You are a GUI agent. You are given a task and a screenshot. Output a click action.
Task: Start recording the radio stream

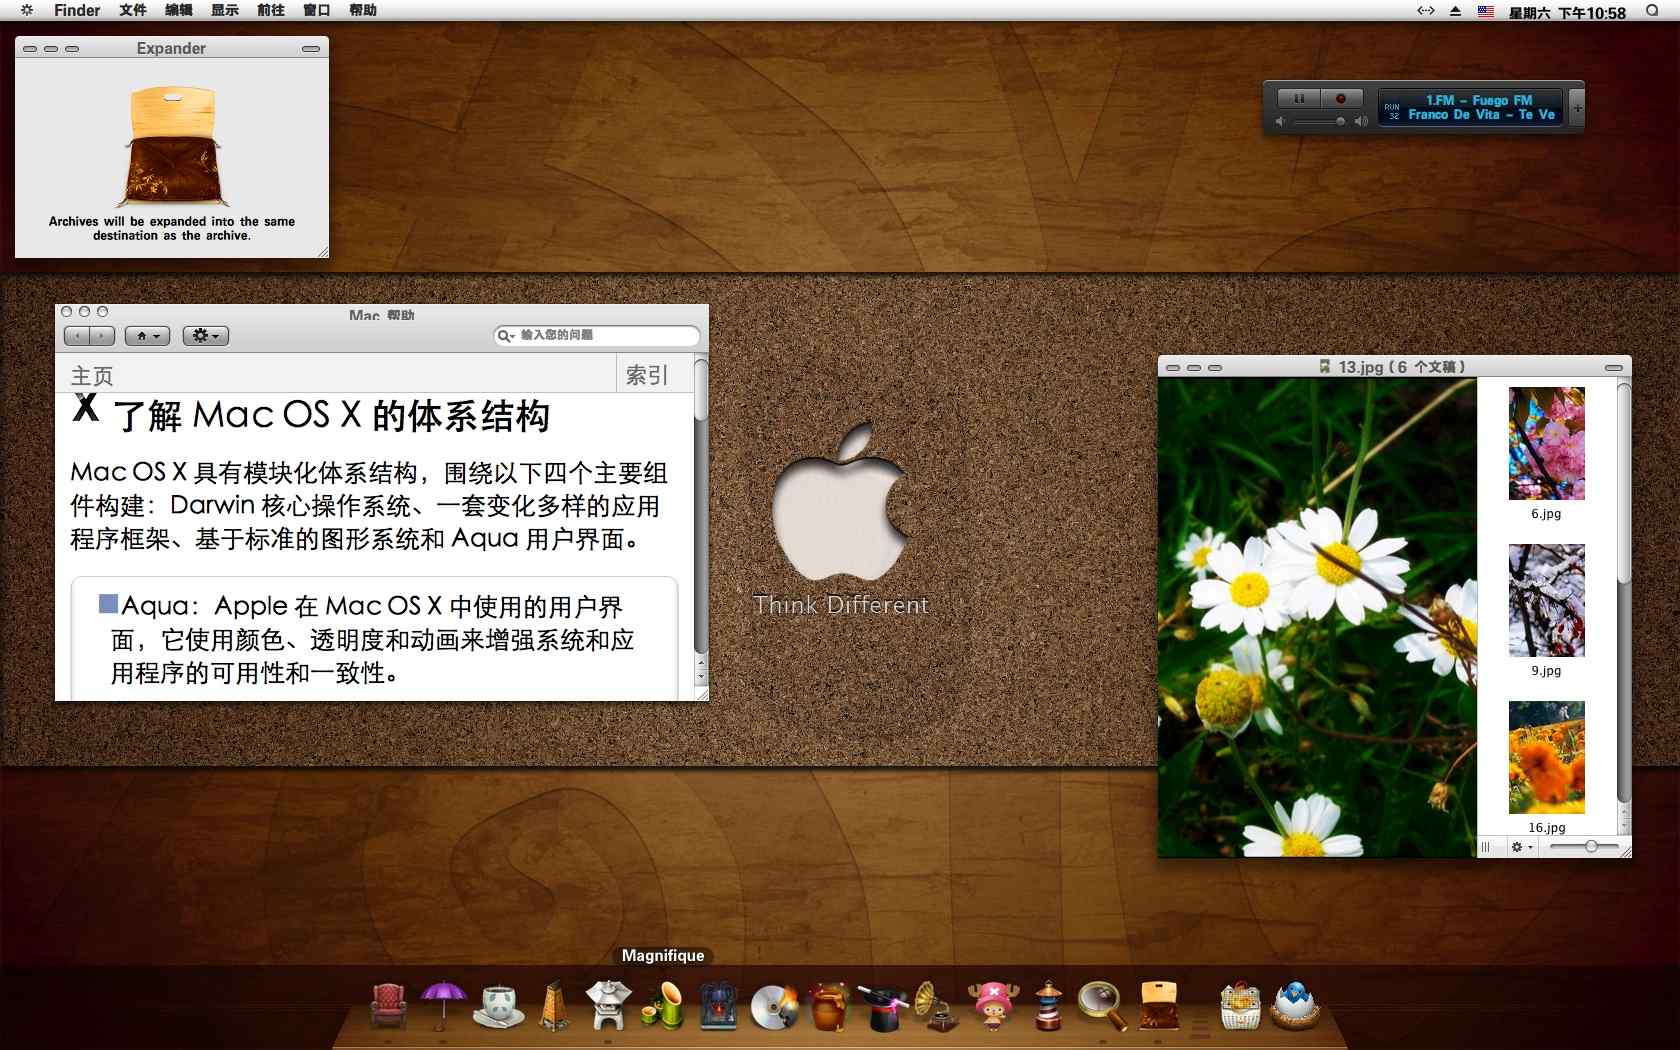point(1341,98)
